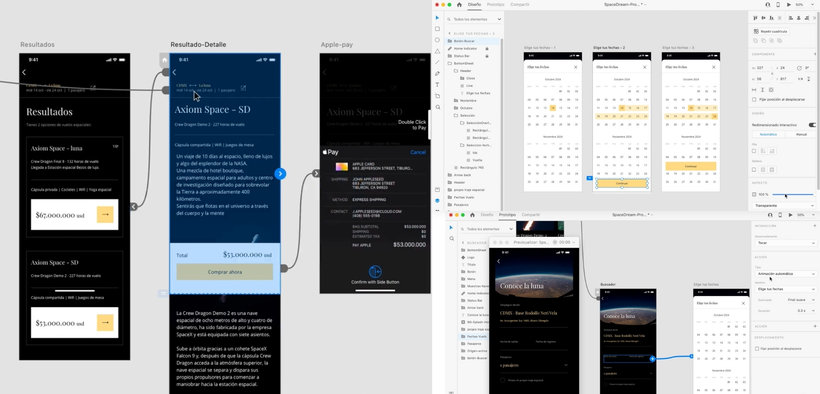Screen dimensions: 820x394
Task: Adjust the opacity slider in Aspecto
Action: 793,194
